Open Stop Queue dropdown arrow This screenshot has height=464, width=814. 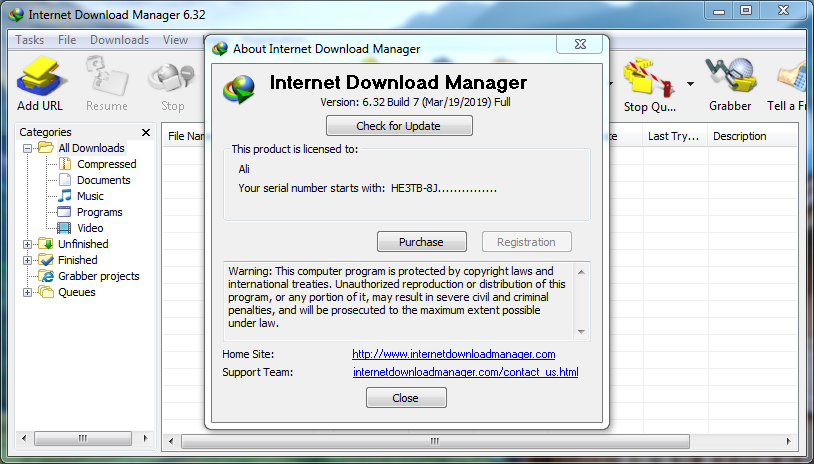pyautogui.click(x=690, y=84)
